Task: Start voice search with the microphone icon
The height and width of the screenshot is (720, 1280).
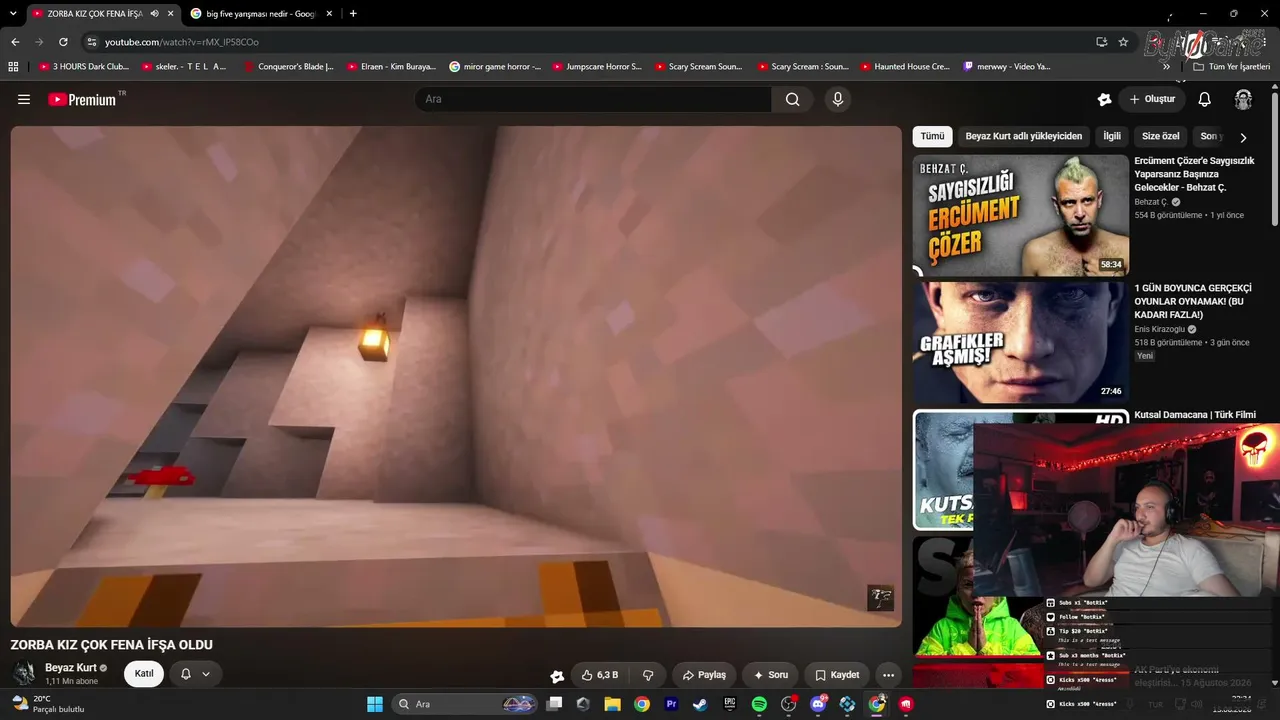Action: coord(838,99)
